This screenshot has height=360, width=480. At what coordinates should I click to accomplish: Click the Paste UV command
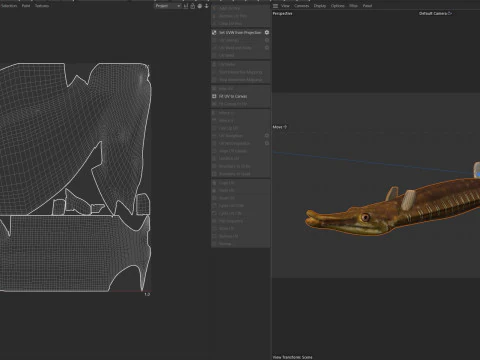[x=227, y=191]
